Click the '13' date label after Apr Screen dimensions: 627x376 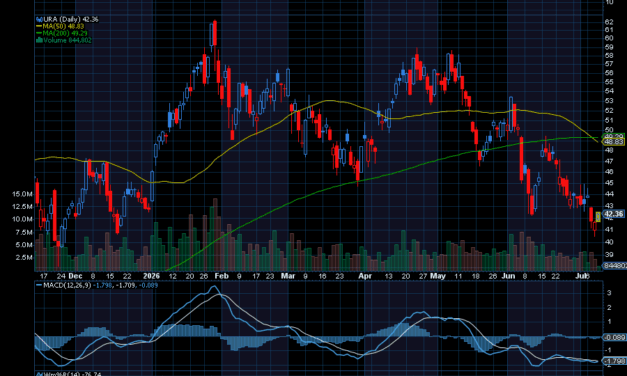(x=388, y=276)
